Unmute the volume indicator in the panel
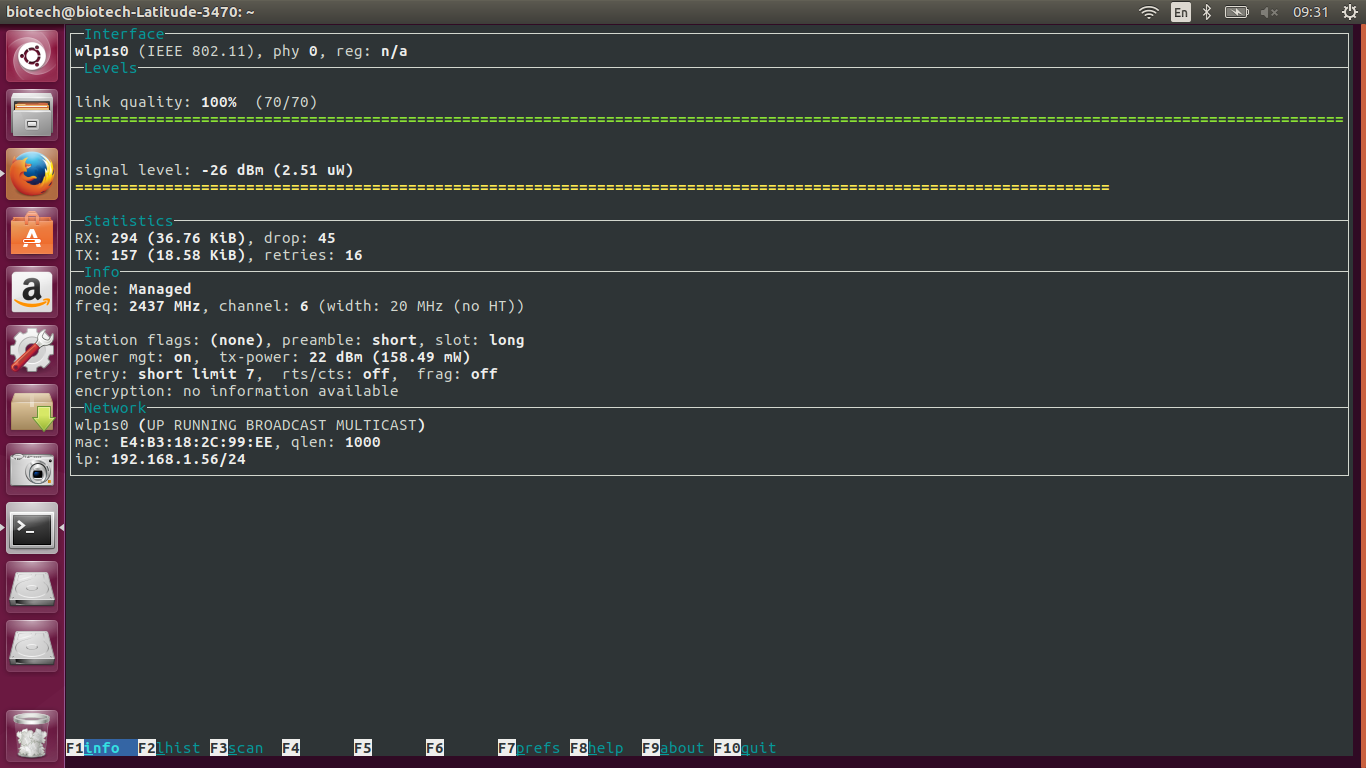This screenshot has width=1366, height=768. [x=1270, y=12]
